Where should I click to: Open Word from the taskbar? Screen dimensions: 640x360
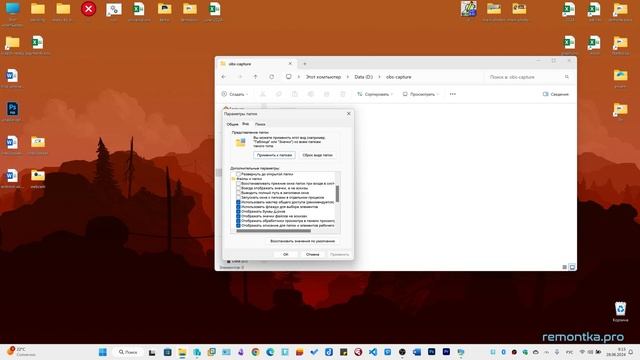[417, 352]
